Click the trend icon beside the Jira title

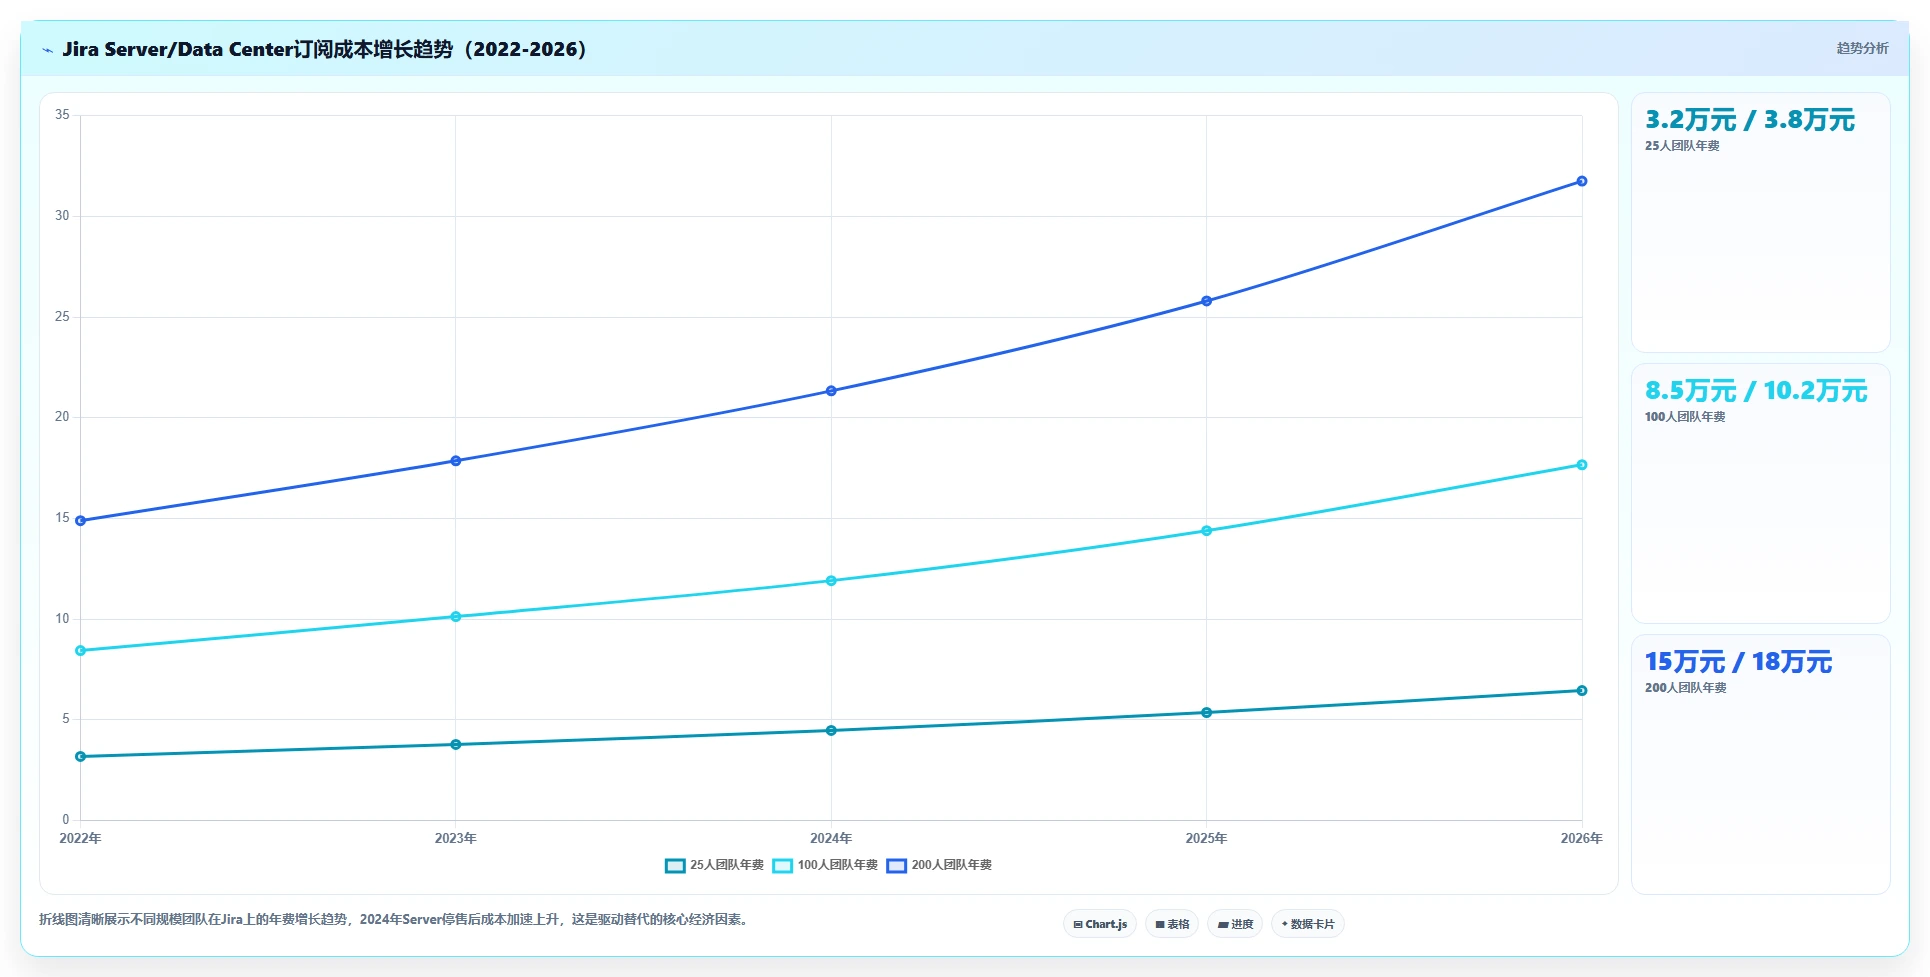47,50
